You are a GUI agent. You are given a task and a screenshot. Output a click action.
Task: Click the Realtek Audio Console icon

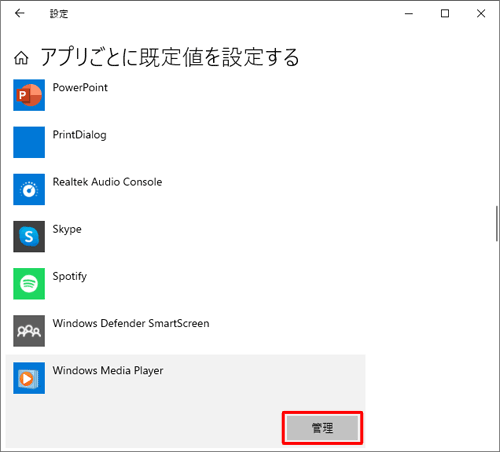[x=29, y=189]
